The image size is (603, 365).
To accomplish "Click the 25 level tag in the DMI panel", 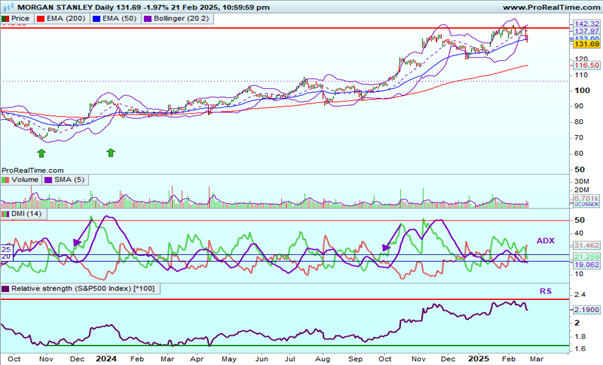I will click(6, 250).
